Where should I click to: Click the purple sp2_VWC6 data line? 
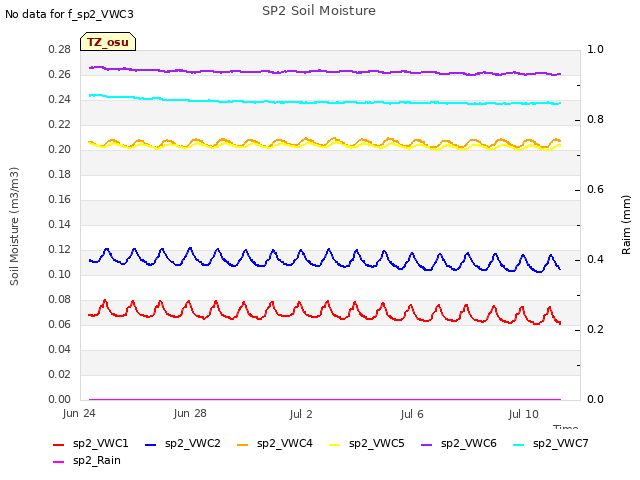point(324,71)
